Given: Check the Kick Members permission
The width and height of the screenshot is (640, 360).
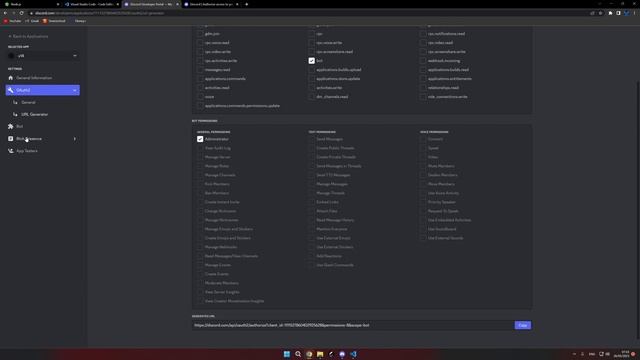Looking at the screenshot, I should click(200, 184).
